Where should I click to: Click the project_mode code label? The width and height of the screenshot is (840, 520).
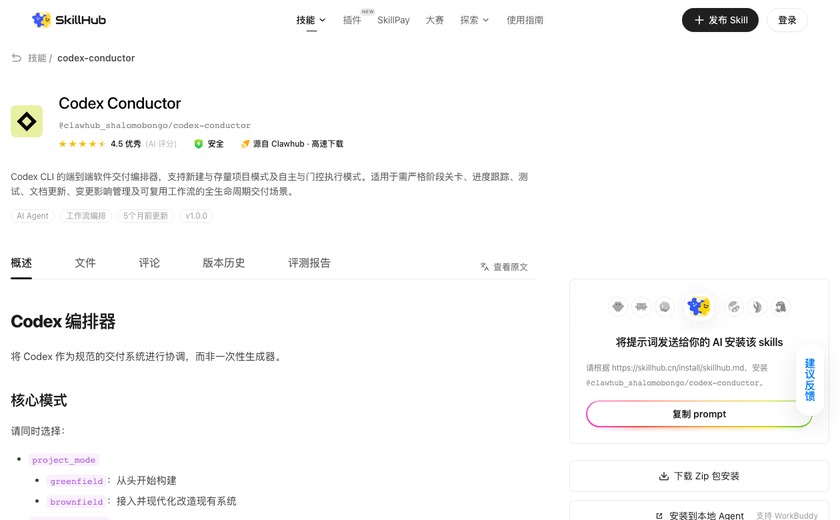pos(64,460)
